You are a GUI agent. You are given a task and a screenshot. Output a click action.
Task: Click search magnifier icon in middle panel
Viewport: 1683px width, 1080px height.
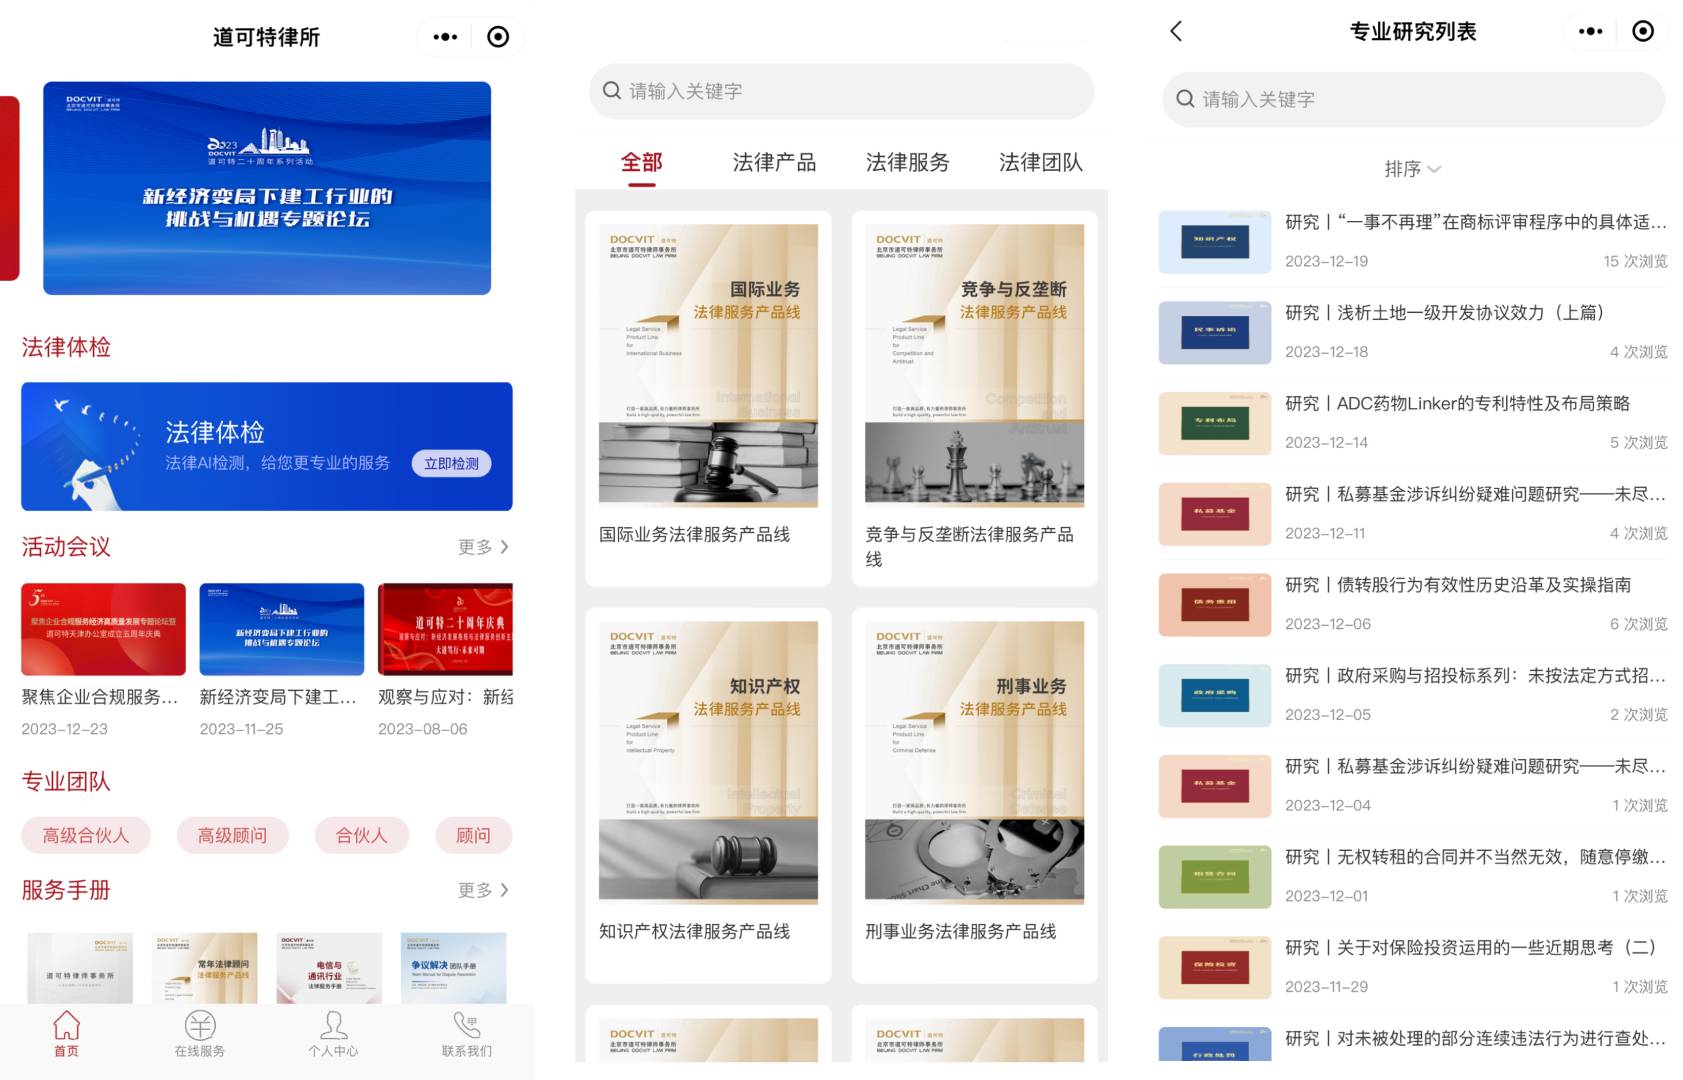coord(612,91)
